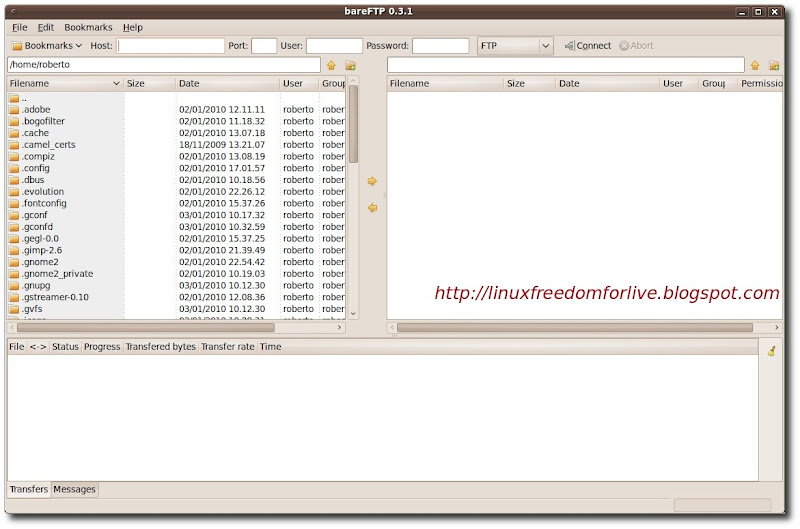
Task: Sort remote list by Date column
Action: (607, 83)
